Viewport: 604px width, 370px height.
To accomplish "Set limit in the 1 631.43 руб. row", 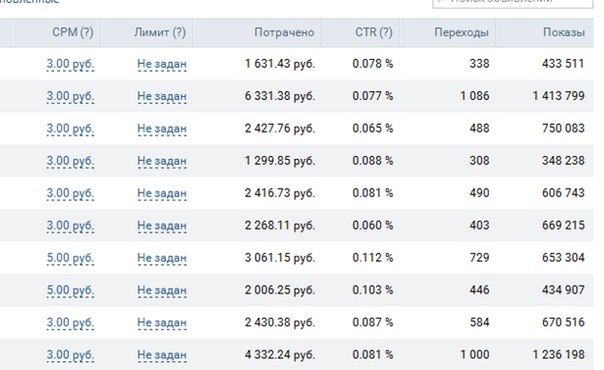I will click(x=162, y=64).
